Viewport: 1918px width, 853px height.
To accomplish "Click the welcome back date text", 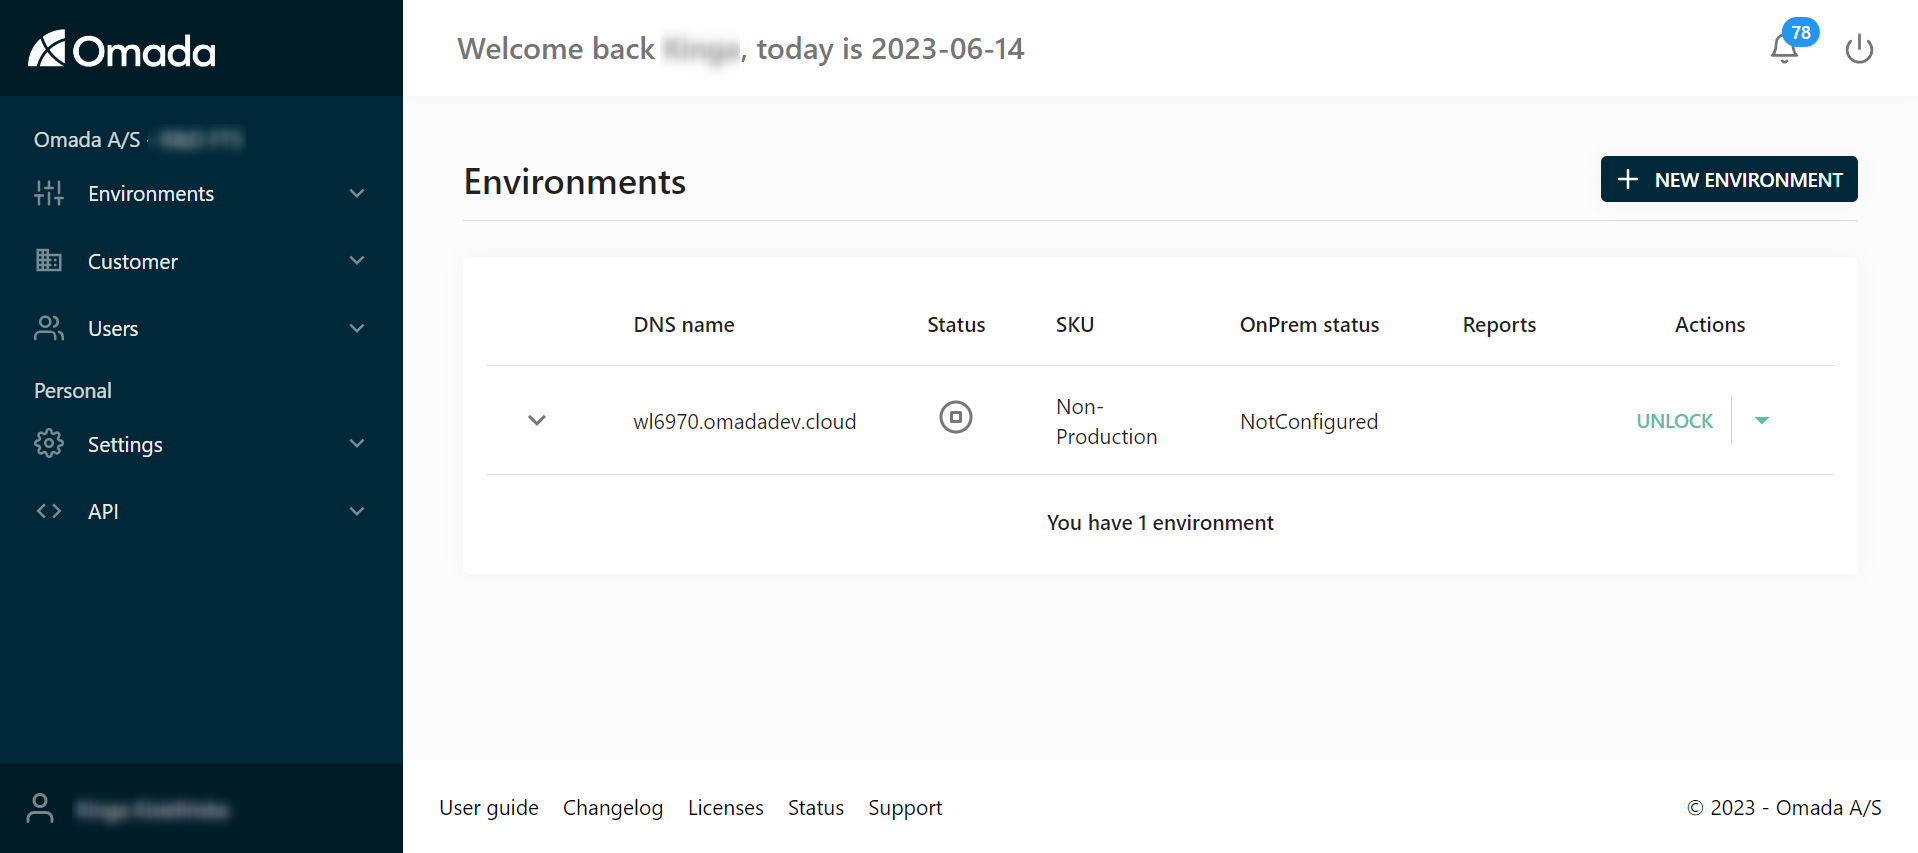I will [x=741, y=49].
